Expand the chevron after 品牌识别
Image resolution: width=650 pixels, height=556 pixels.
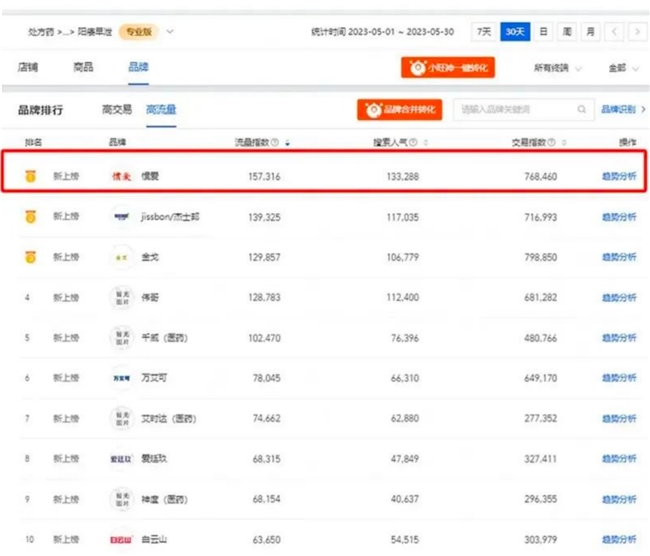(x=643, y=109)
